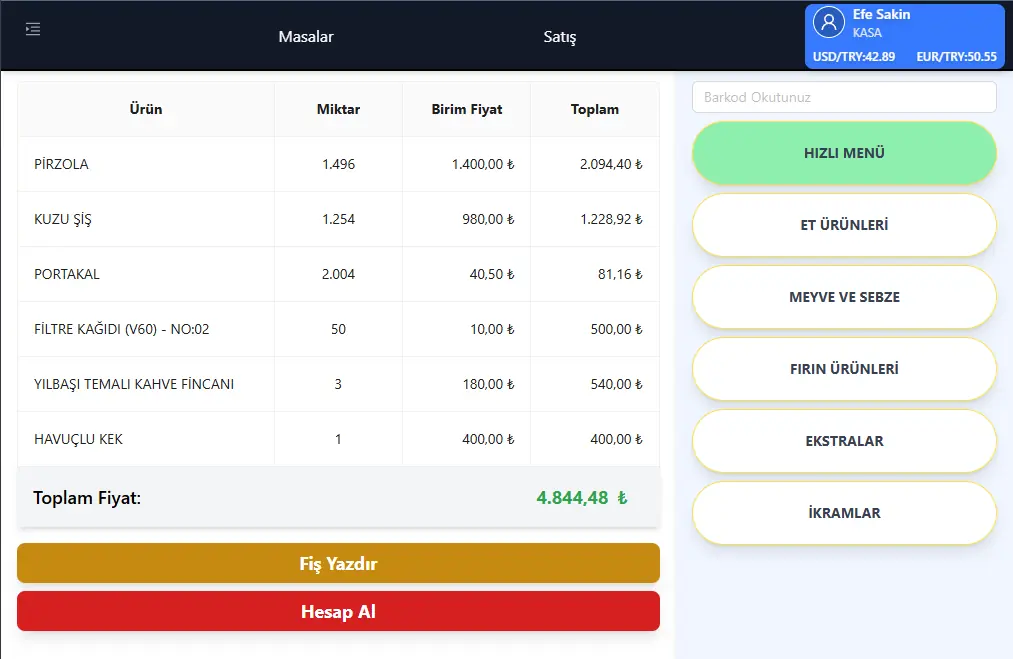
Task: Open the ET ÜRÜNLERİ category
Action: coord(844,225)
